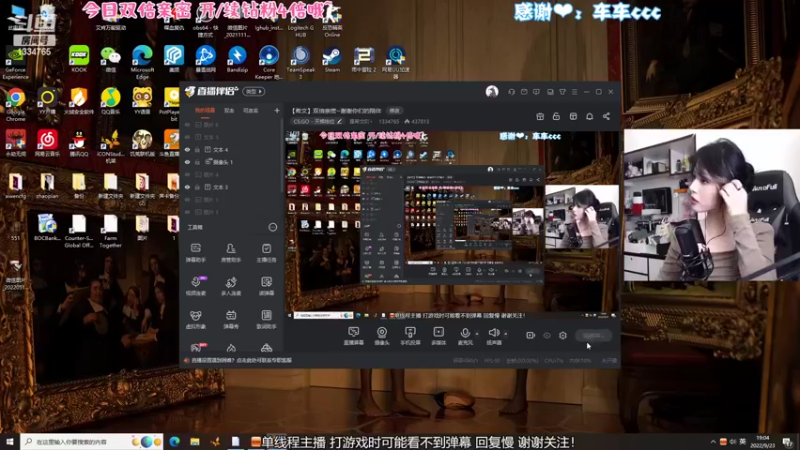Screen dimensions: 800x450
Task: Open the notification bell in stream header
Action: tap(589, 116)
